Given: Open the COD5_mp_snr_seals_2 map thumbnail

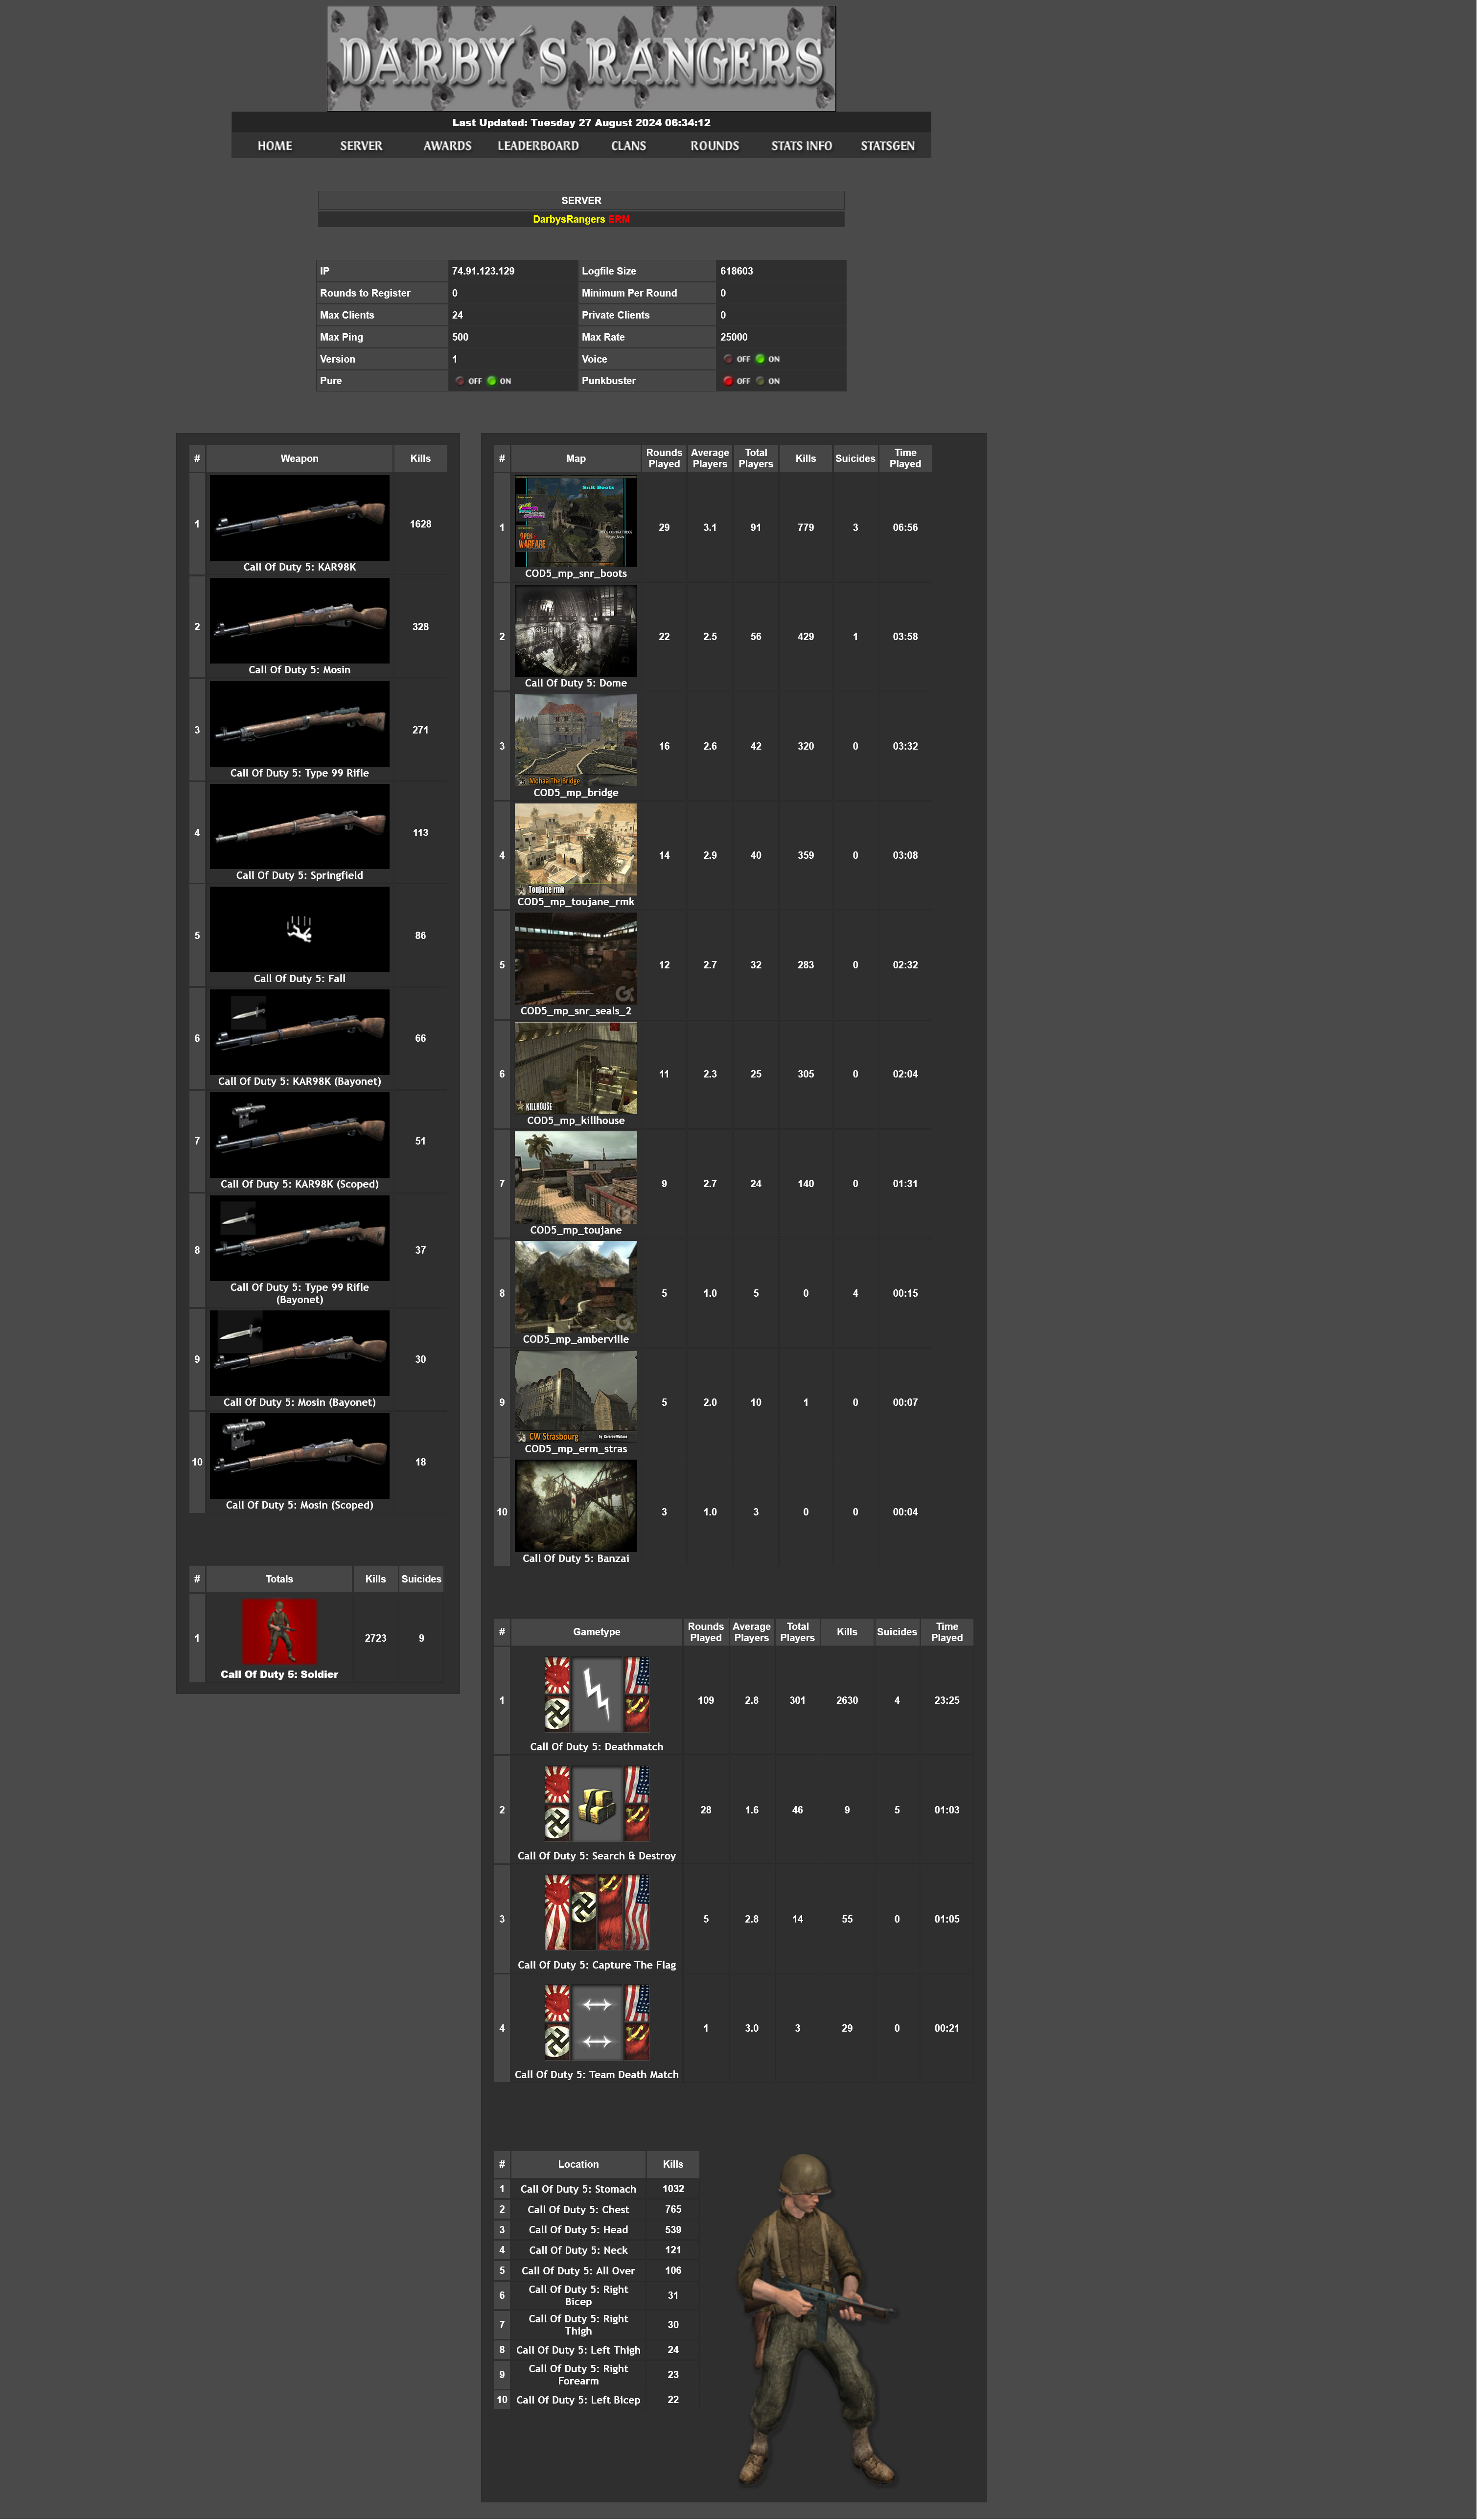Looking at the screenshot, I should (x=576, y=959).
